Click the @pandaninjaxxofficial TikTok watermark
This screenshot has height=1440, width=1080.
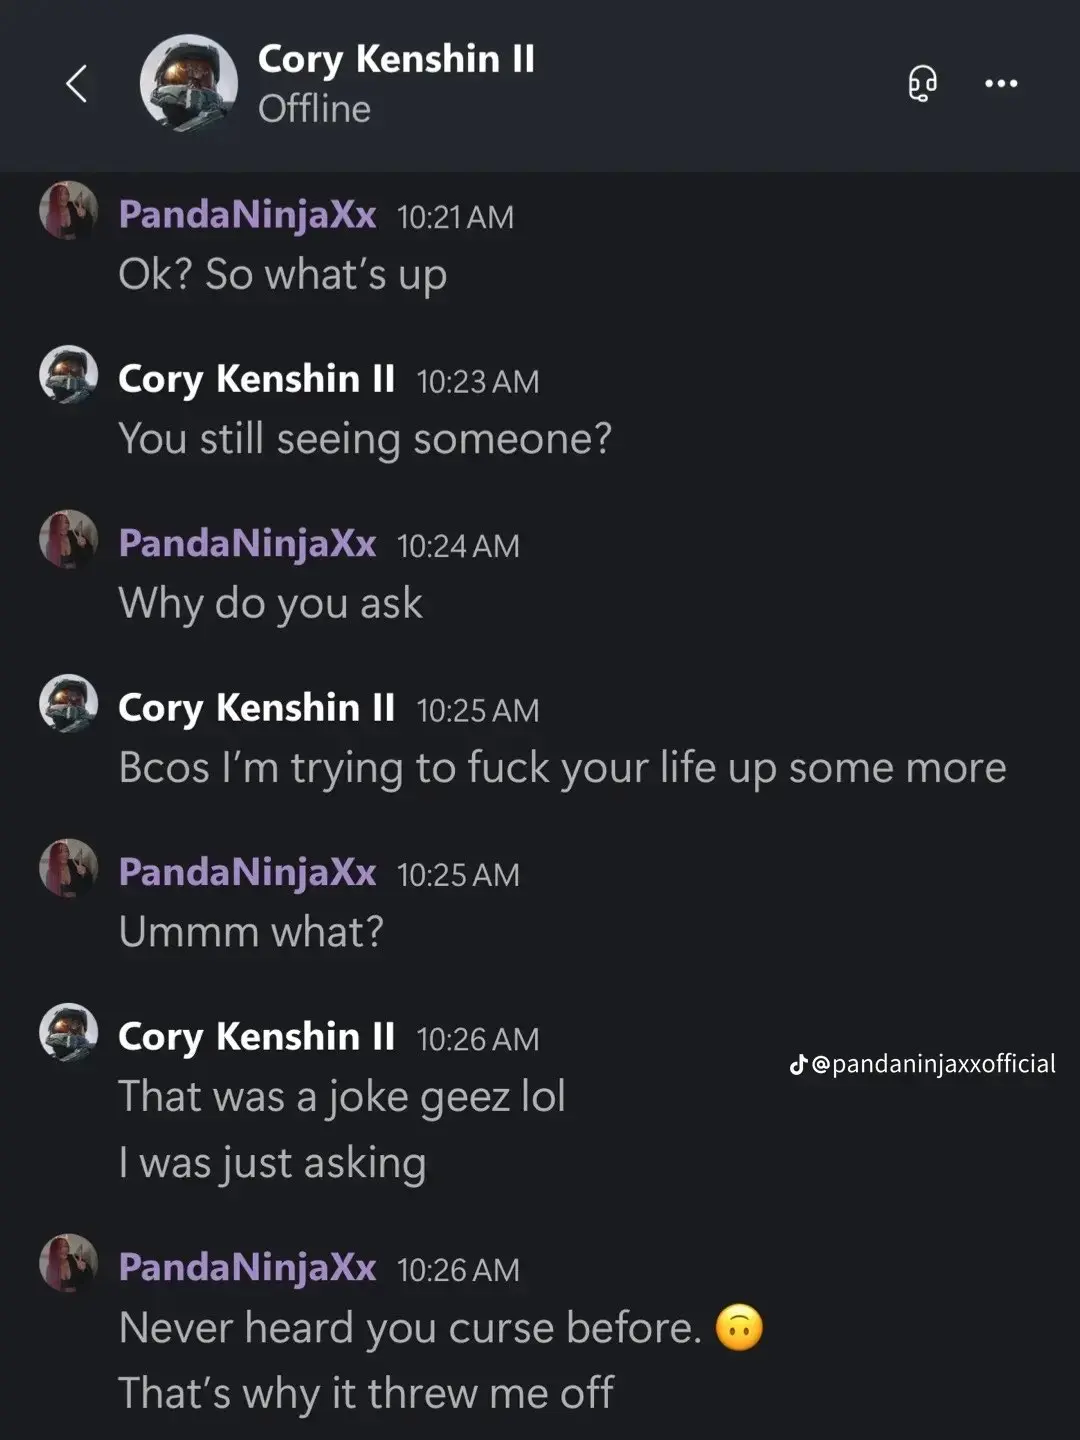click(918, 1064)
